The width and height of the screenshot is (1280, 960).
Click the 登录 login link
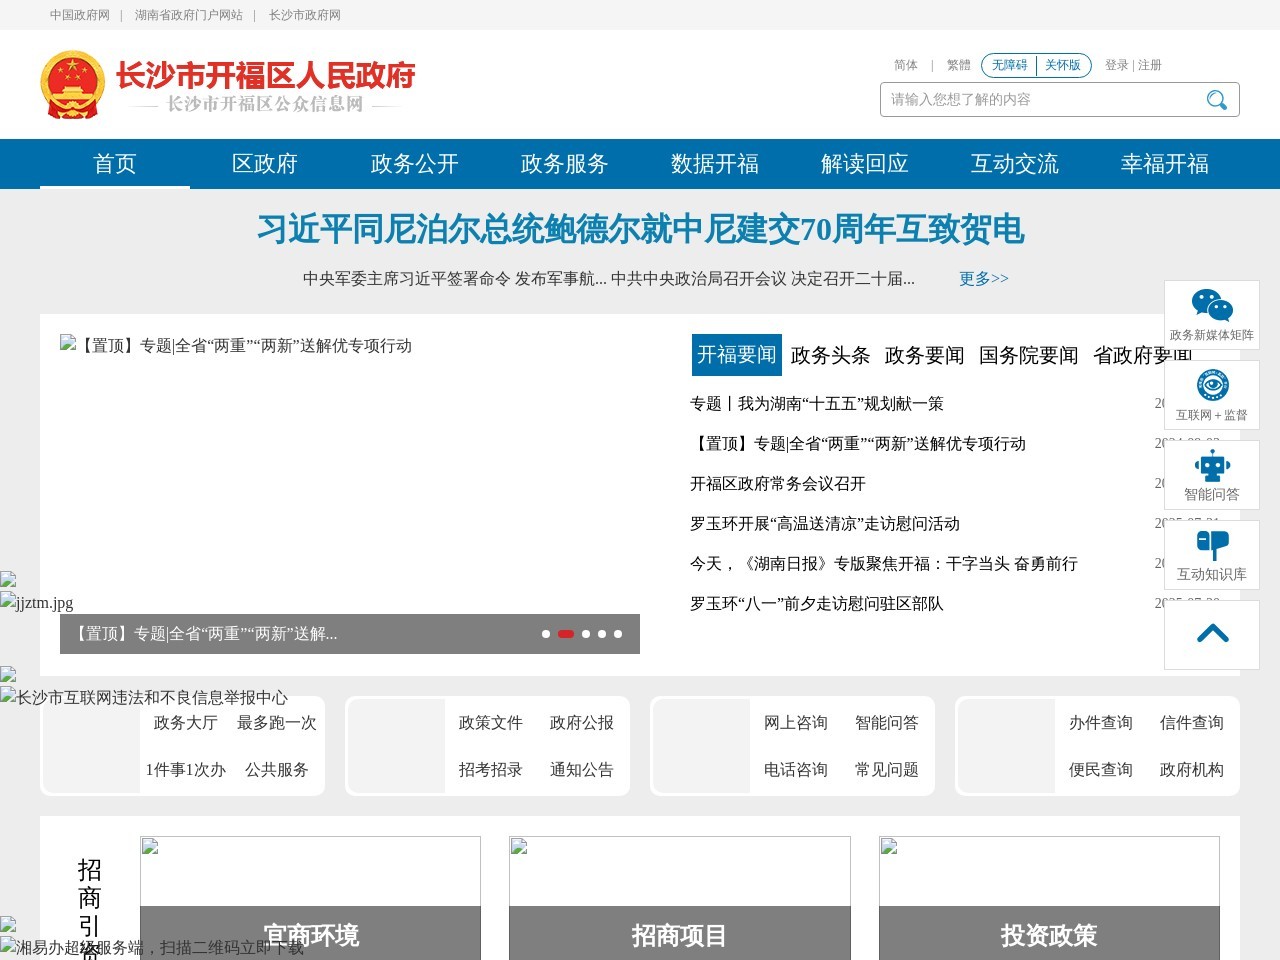tap(1116, 65)
